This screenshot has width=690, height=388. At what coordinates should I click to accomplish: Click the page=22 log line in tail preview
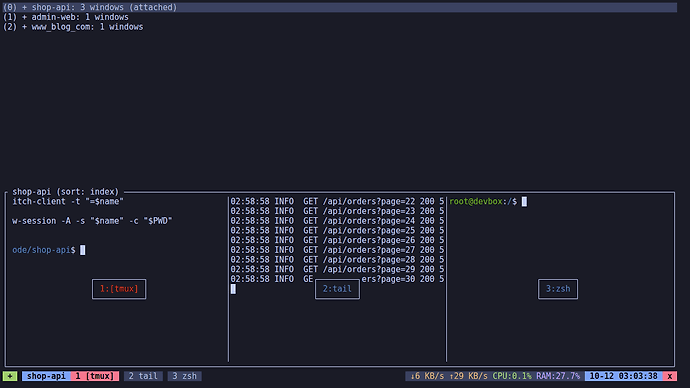point(337,201)
